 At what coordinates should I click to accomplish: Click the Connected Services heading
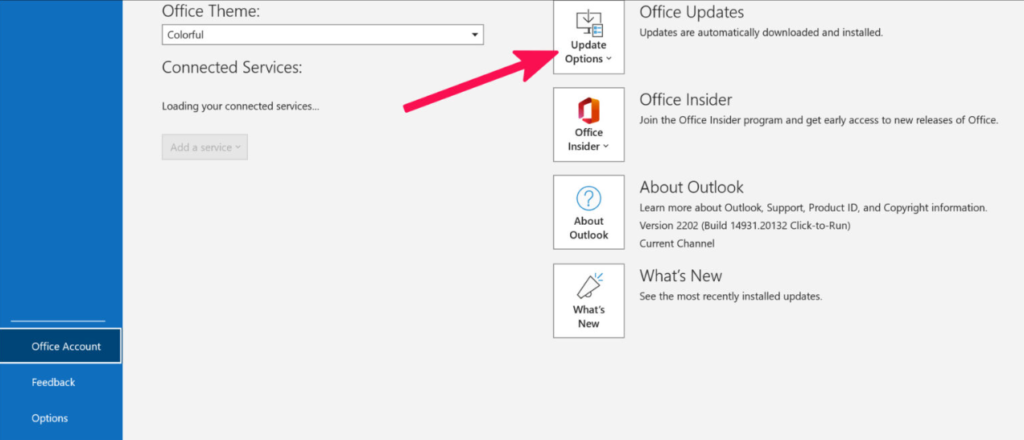232,67
